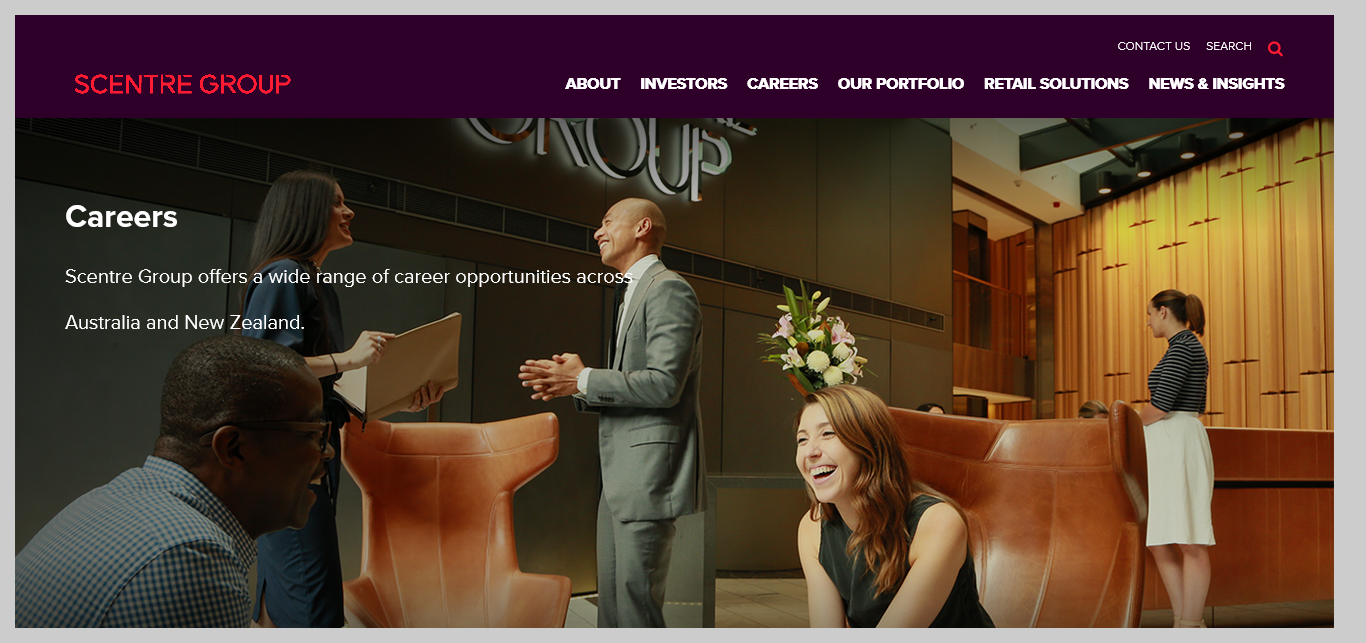
Task: Click the folder held by the dark-haired woman
Action: coord(398,367)
